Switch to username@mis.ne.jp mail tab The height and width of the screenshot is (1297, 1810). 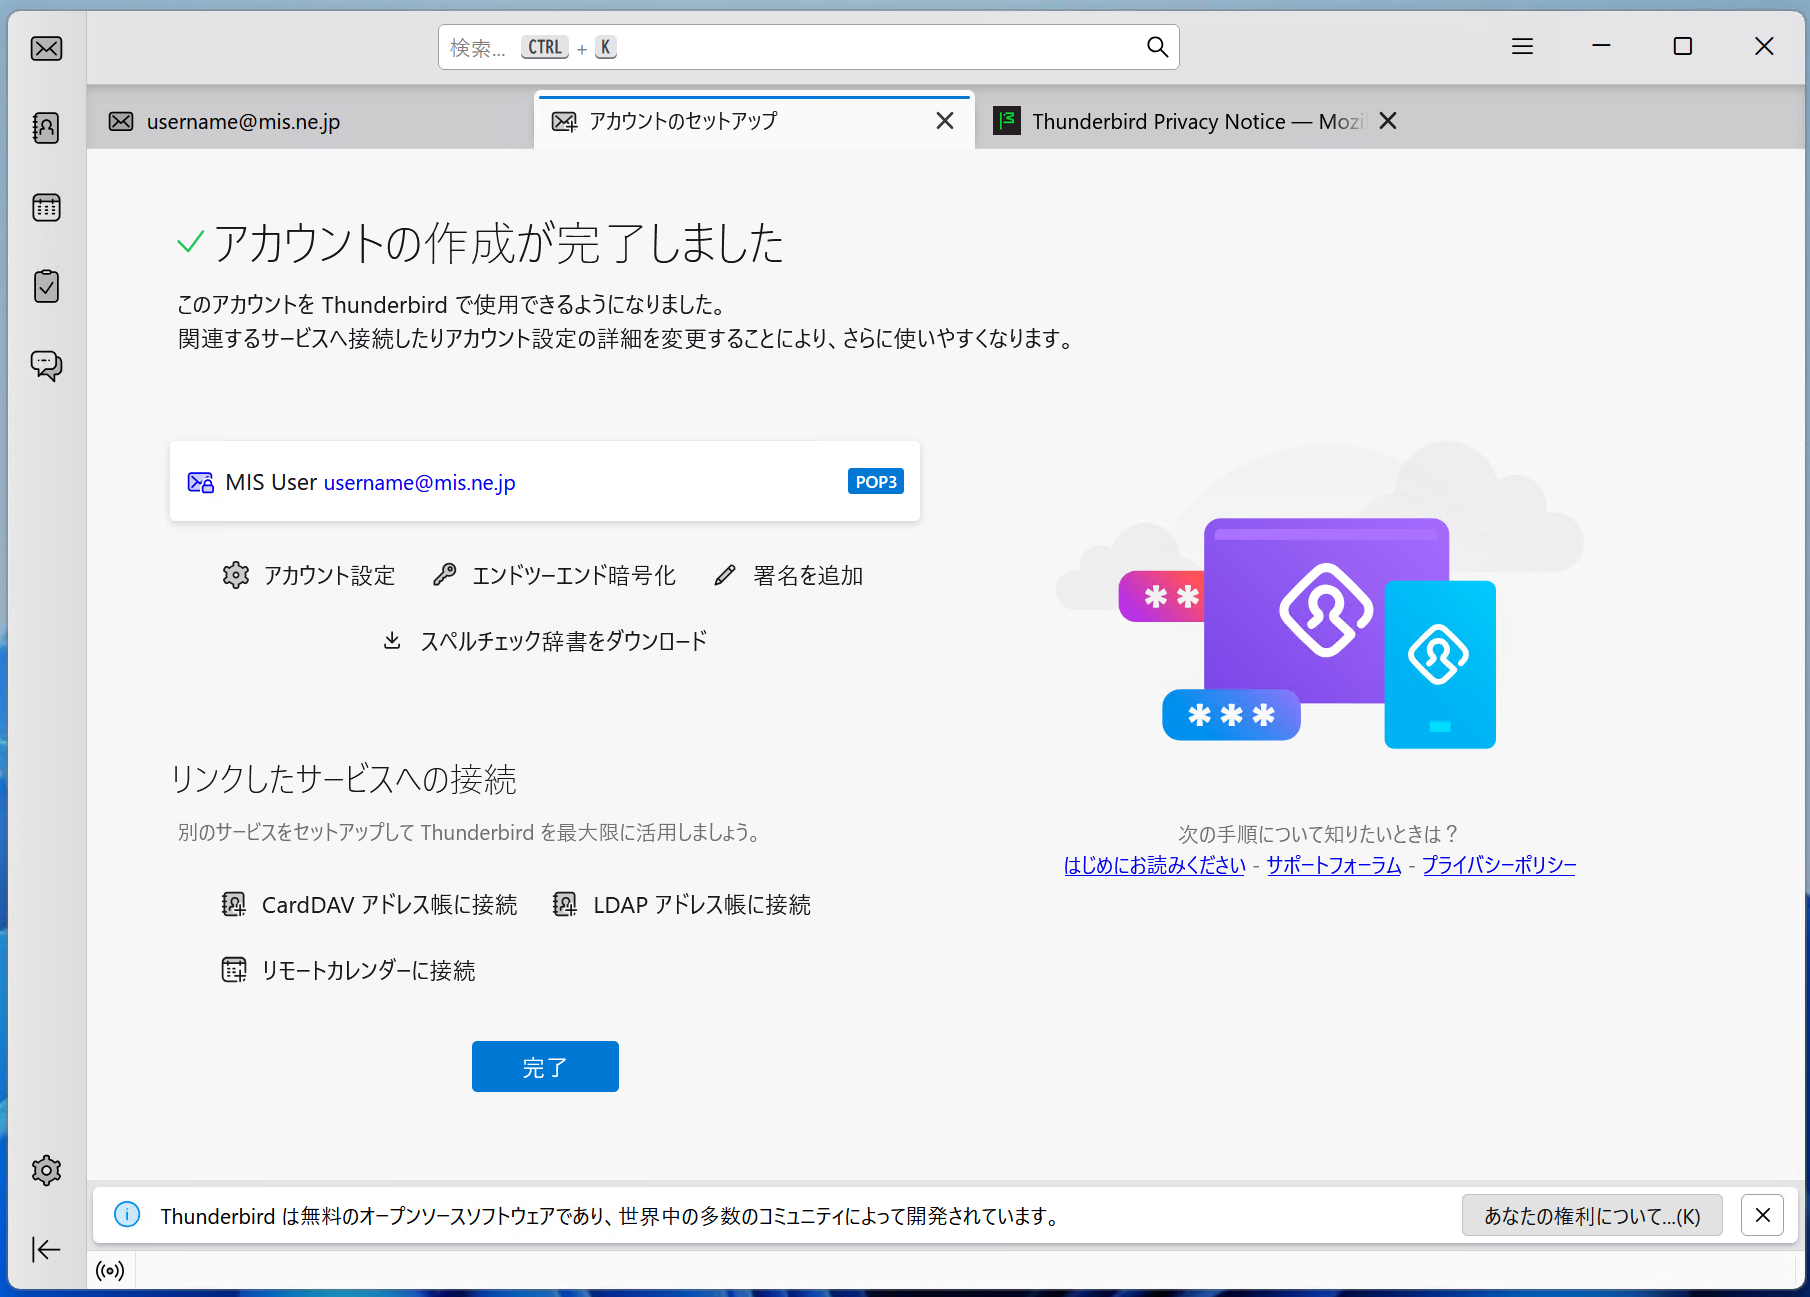(243, 122)
